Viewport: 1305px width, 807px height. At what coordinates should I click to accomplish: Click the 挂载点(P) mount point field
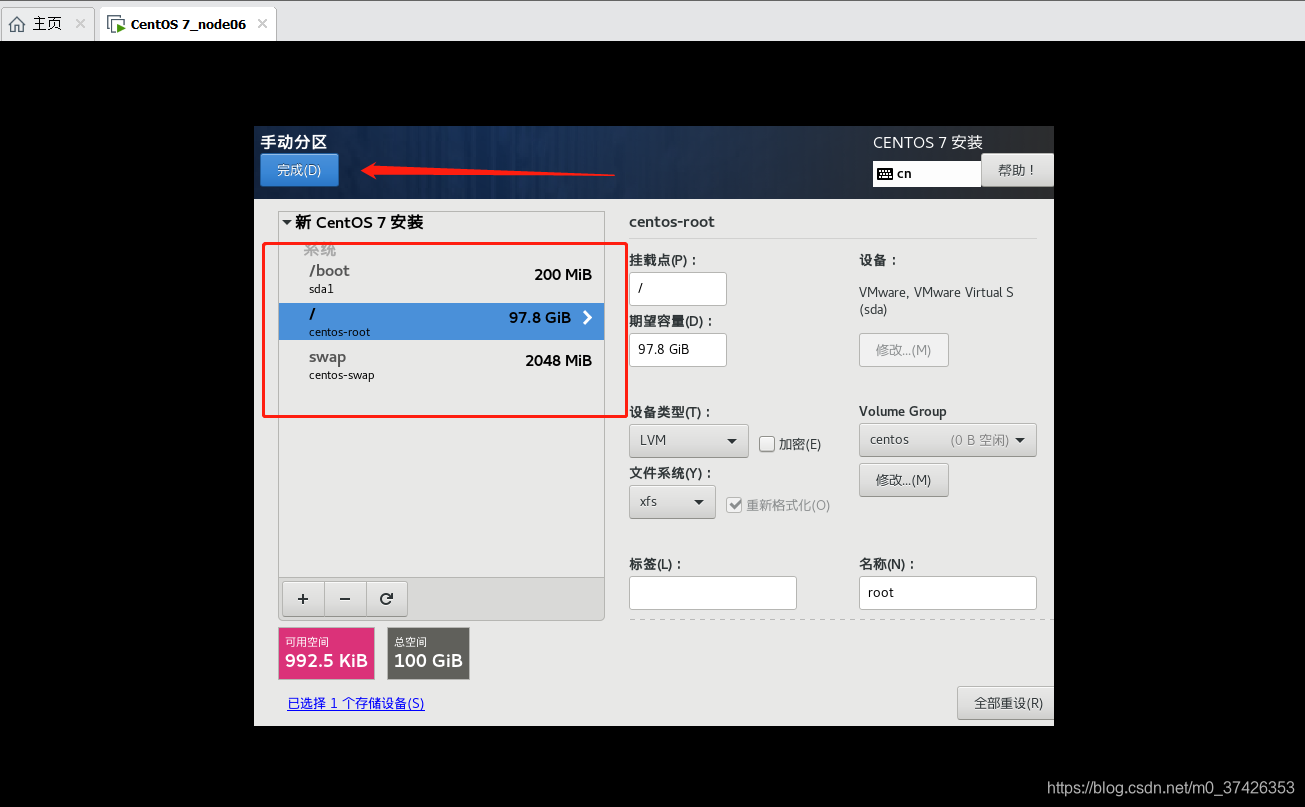tap(678, 289)
